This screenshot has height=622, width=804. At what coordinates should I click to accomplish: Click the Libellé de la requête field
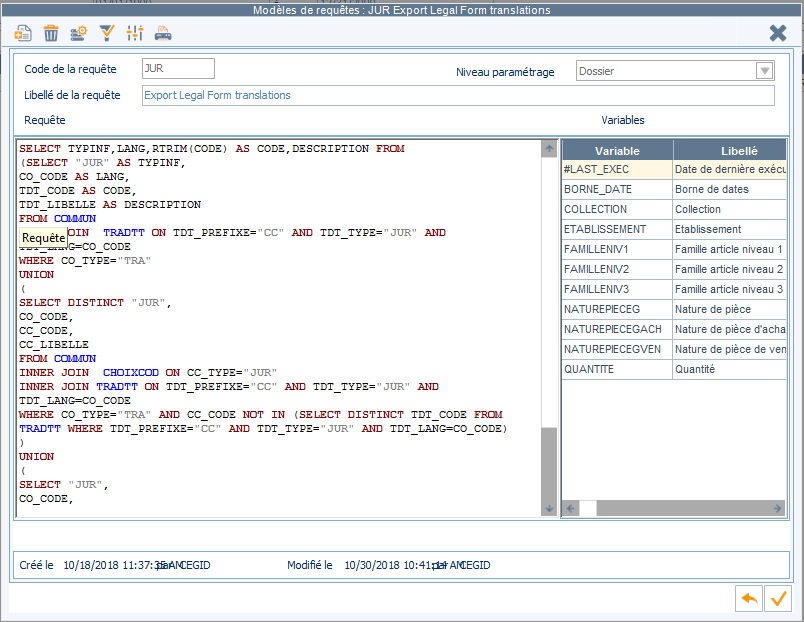pos(458,95)
